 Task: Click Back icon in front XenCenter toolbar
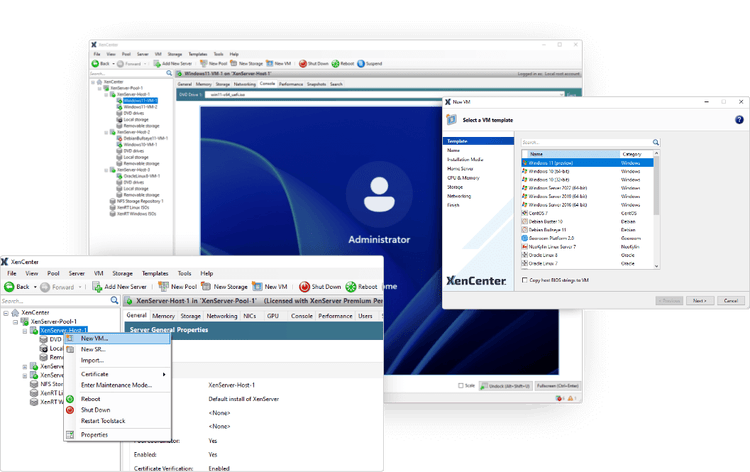point(9,286)
